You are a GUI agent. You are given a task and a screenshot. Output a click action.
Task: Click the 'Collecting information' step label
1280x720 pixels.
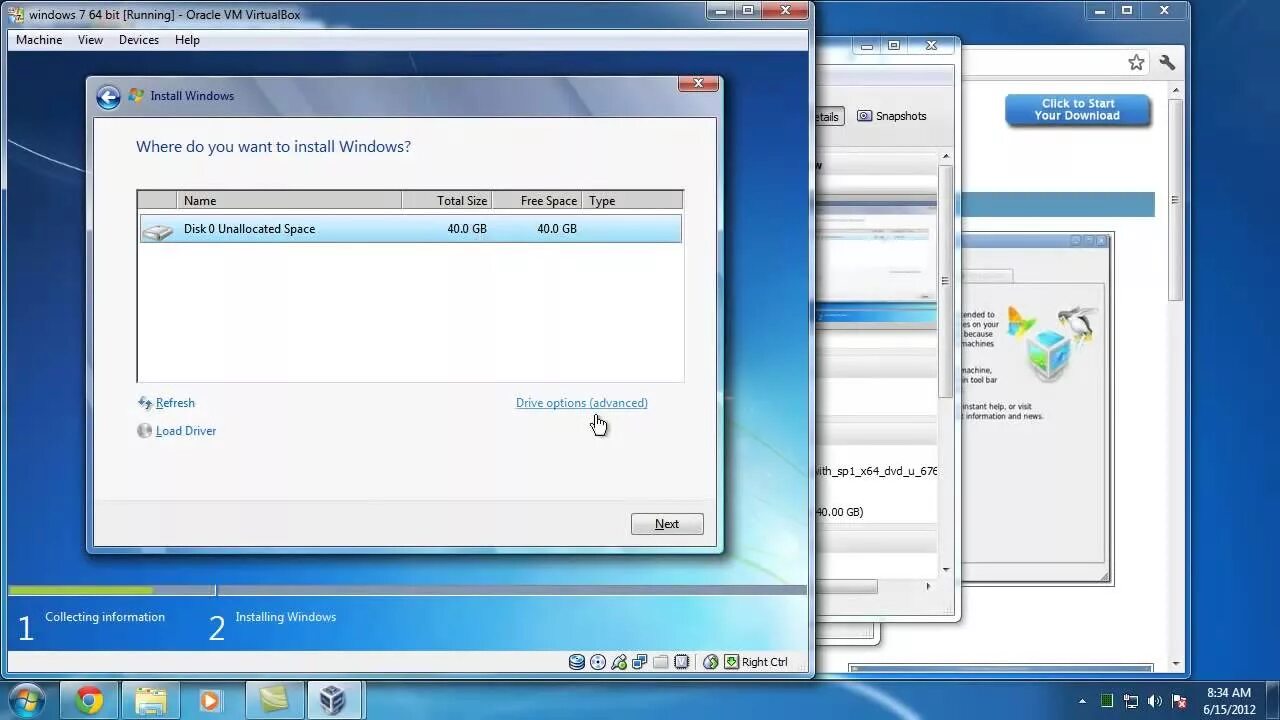point(105,617)
